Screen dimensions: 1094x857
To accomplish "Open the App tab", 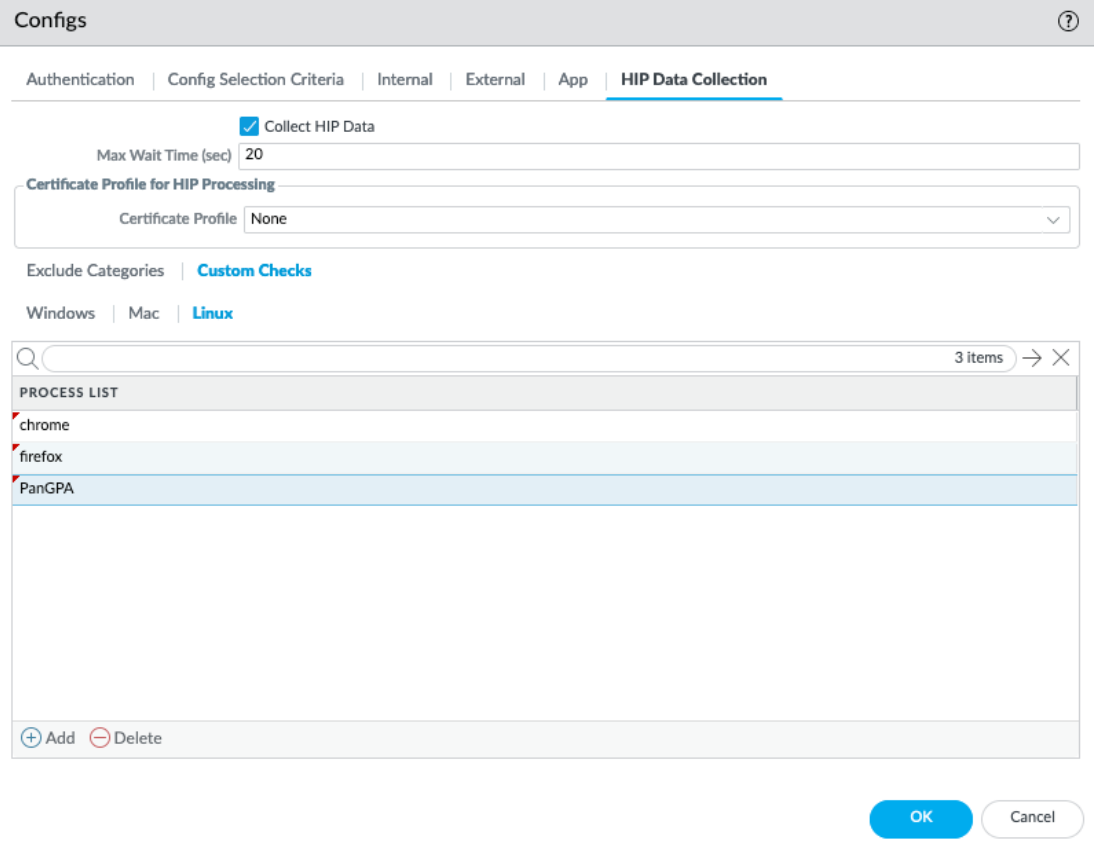I will click(x=572, y=80).
